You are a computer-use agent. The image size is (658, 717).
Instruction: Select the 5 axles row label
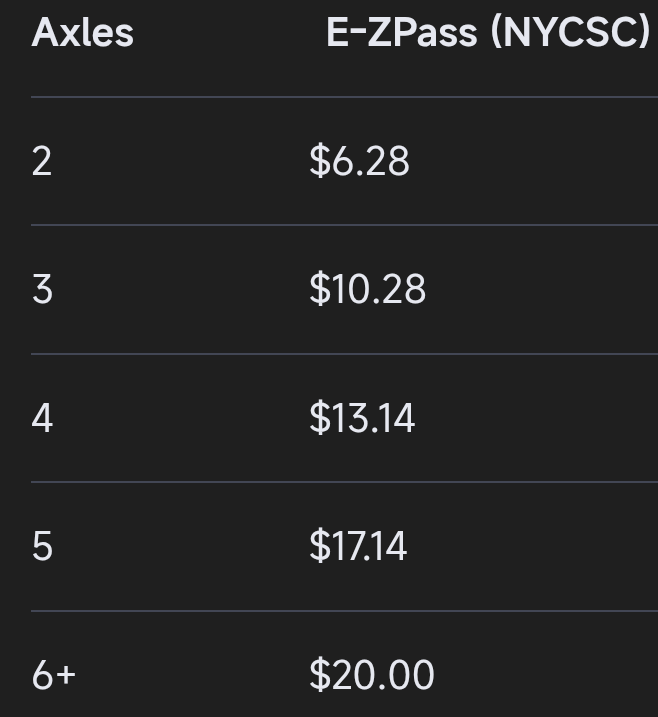[42, 546]
